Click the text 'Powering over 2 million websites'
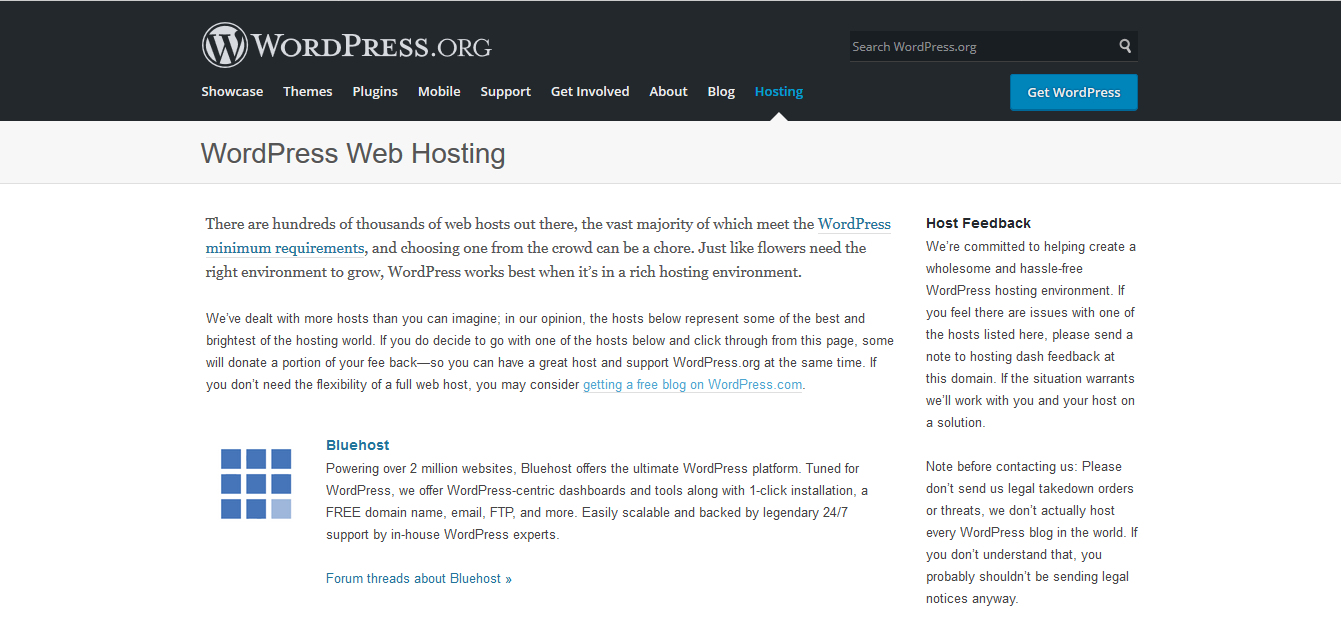Image resolution: width=1341 pixels, height=625 pixels. [x=421, y=468]
